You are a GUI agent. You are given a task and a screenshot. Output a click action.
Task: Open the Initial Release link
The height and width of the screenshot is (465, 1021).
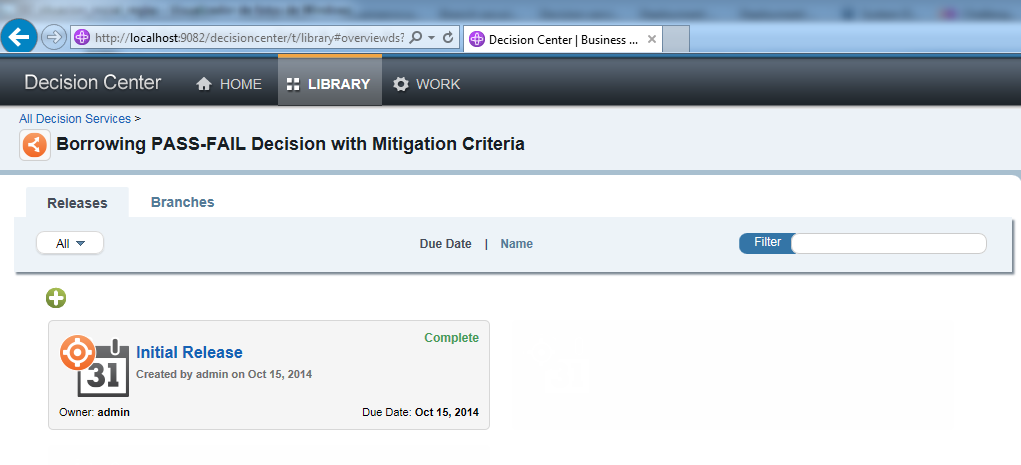pyautogui.click(x=189, y=352)
